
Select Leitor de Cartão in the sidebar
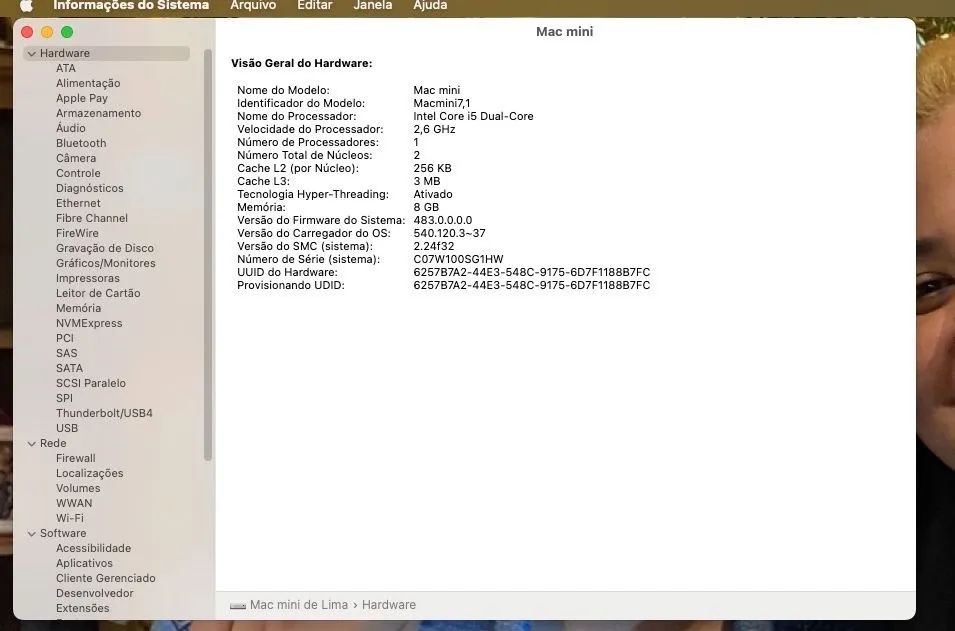[98, 293]
